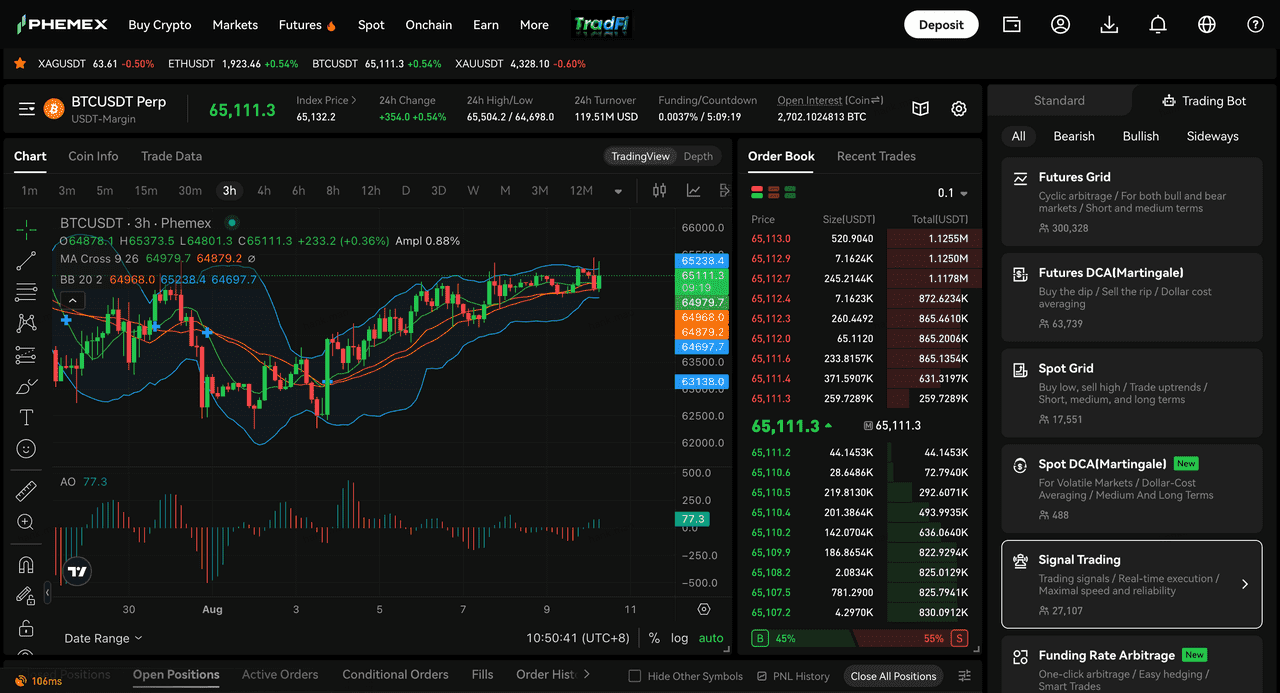Open the user account profile icon

1061,24
